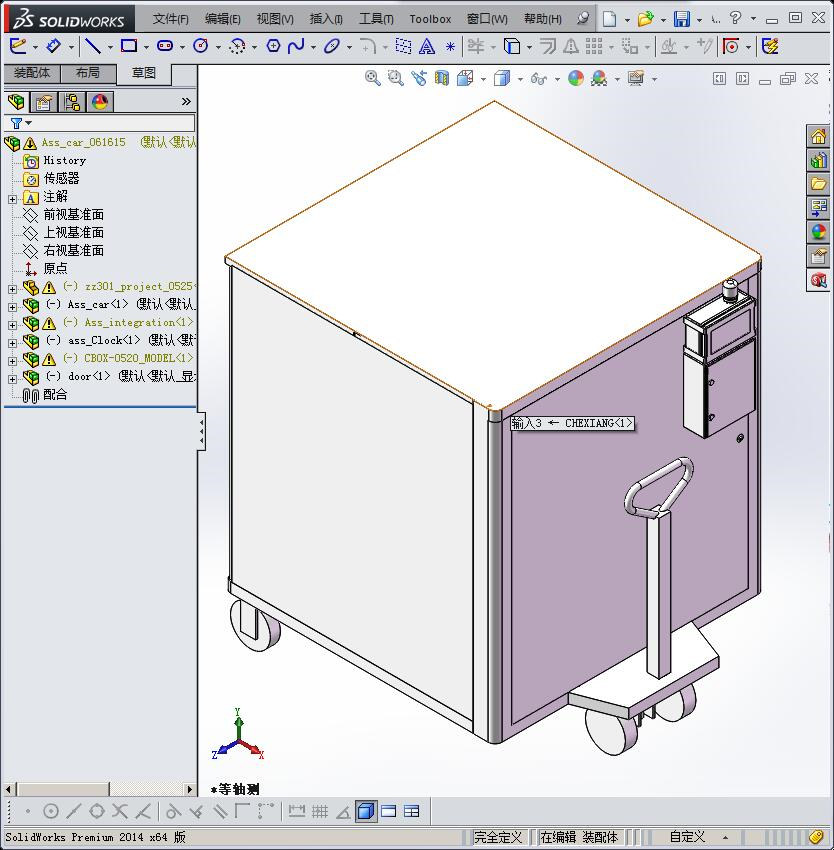
Task: Select the Convert Entities tool
Action: 511,46
